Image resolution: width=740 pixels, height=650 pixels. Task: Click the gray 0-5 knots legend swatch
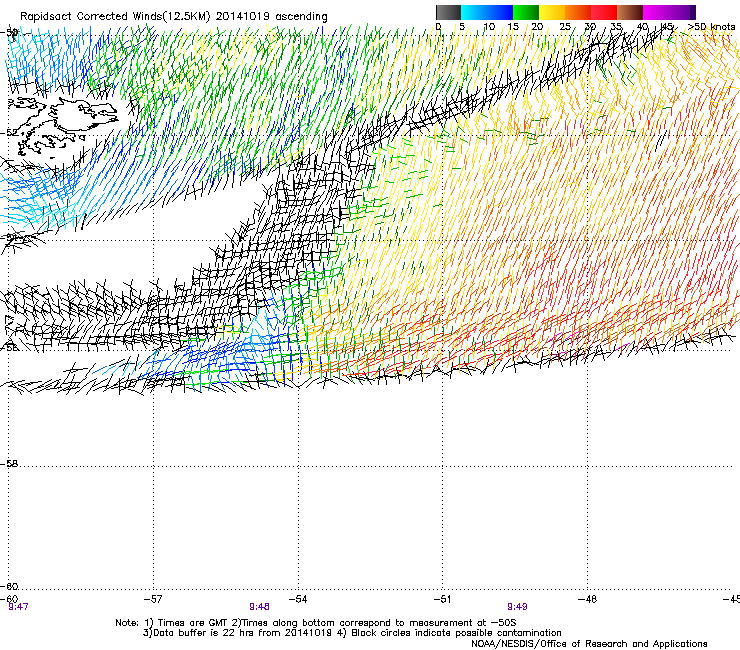tap(448, 12)
